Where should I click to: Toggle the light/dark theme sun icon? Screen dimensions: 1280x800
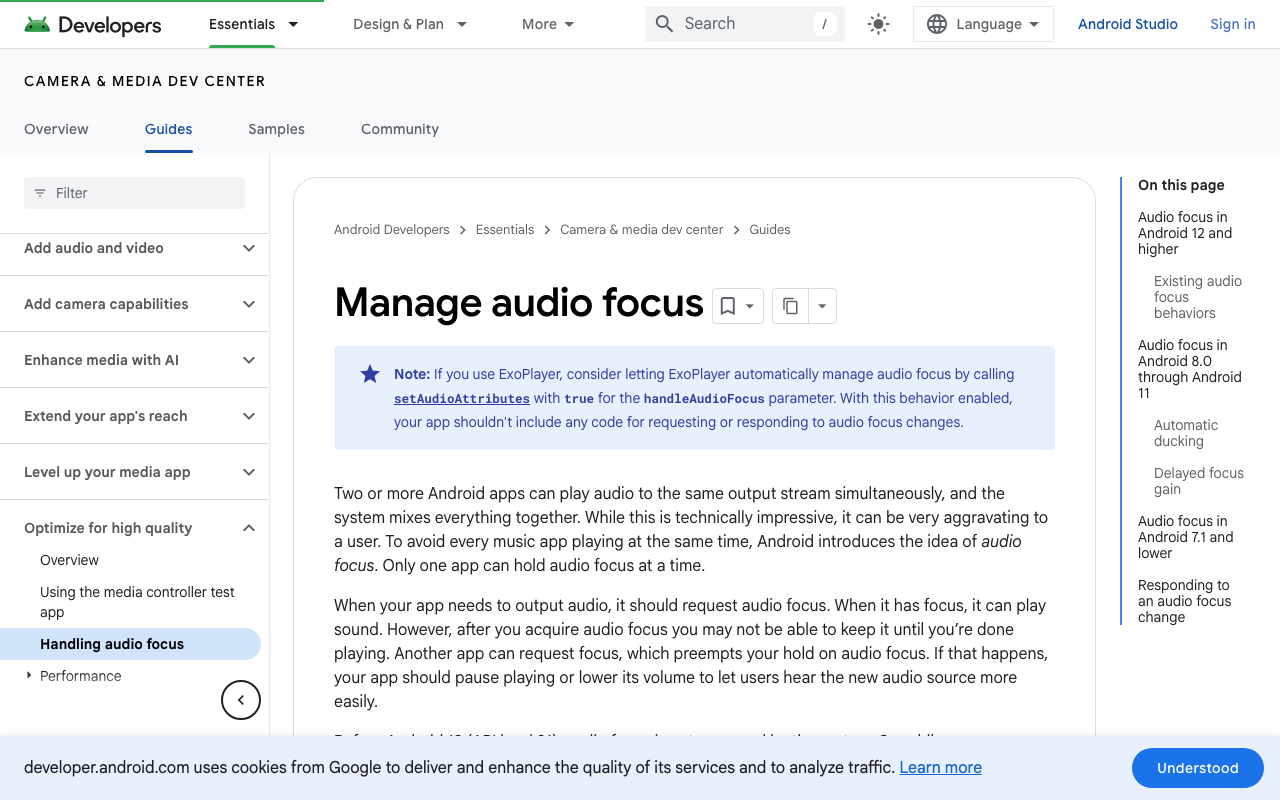(878, 24)
